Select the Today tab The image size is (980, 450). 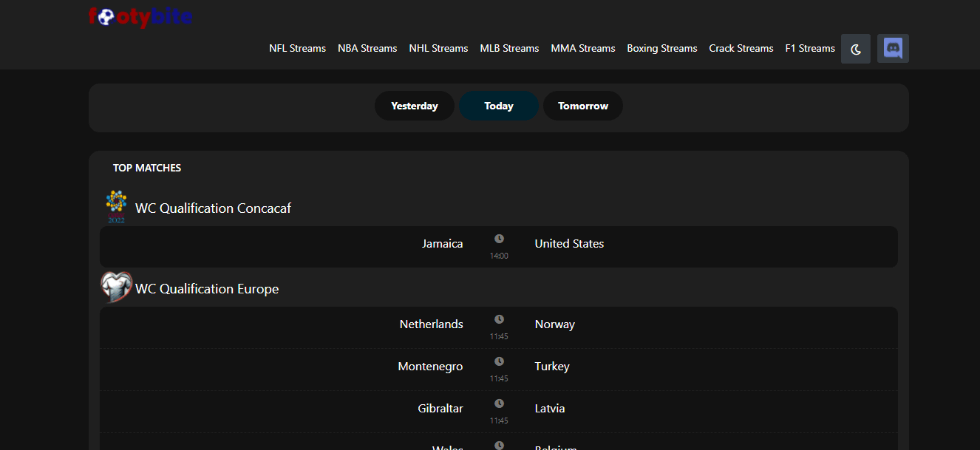click(x=499, y=106)
